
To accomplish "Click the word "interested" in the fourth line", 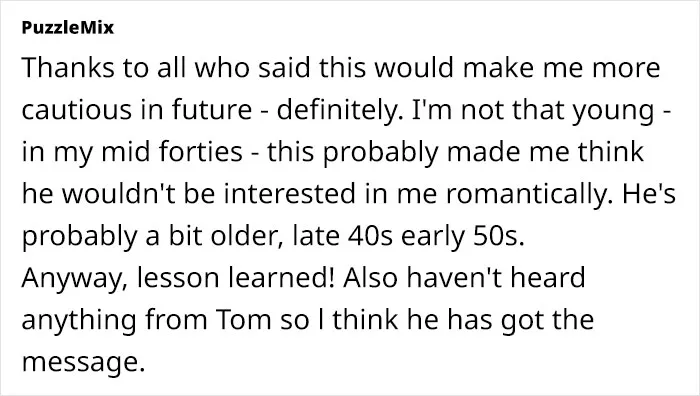I will click(x=290, y=194).
